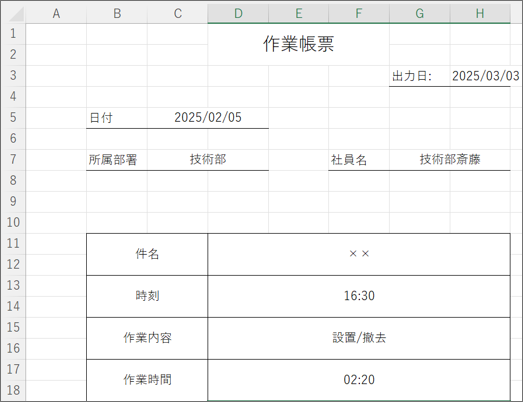Select the 02:20 work duration cell
The image size is (523, 402).
tap(359, 380)
